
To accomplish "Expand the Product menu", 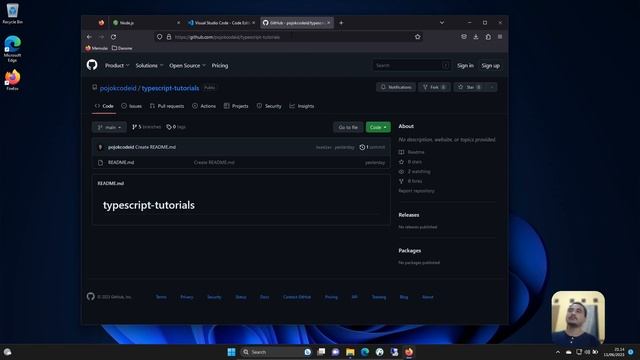I will pyautogui.click(x=117, y=65).
